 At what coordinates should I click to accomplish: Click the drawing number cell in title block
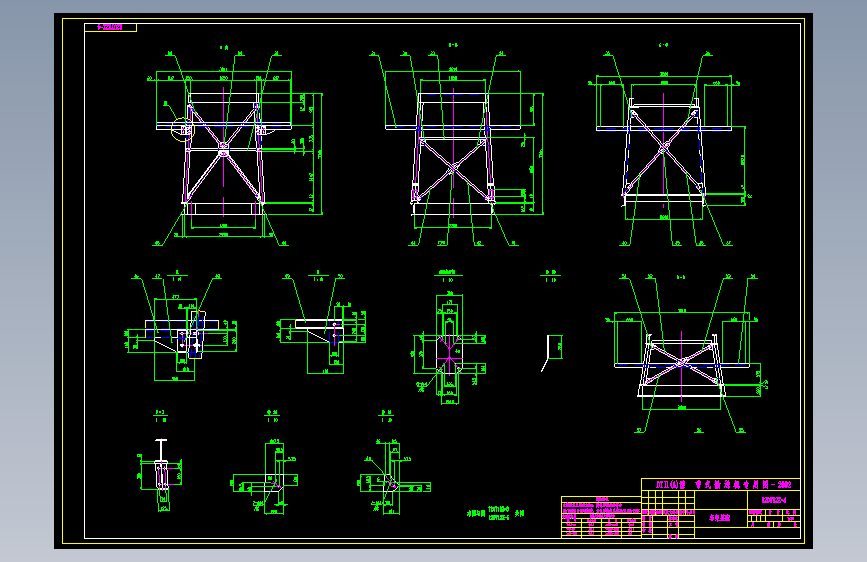click(x=774, y=500)
